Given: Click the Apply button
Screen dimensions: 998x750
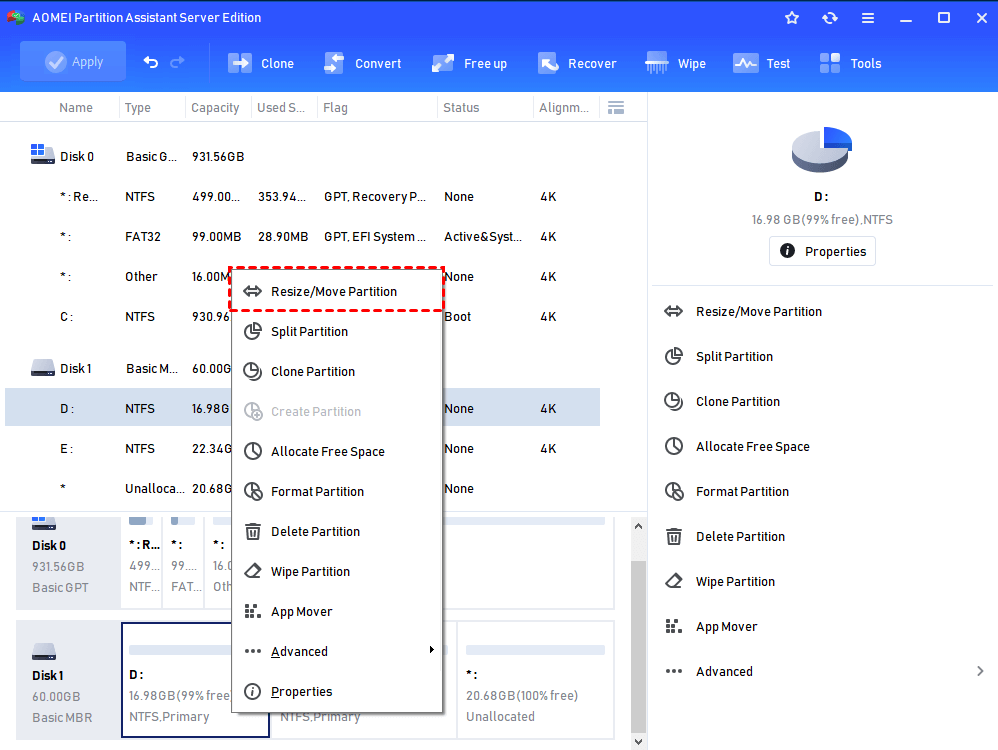Looking at the screenshot, I should (x=73, y=61).
